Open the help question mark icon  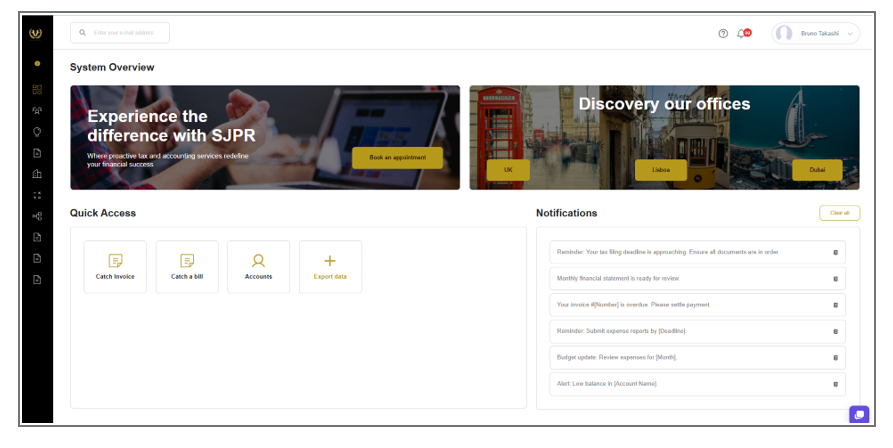tap(723, 33)
